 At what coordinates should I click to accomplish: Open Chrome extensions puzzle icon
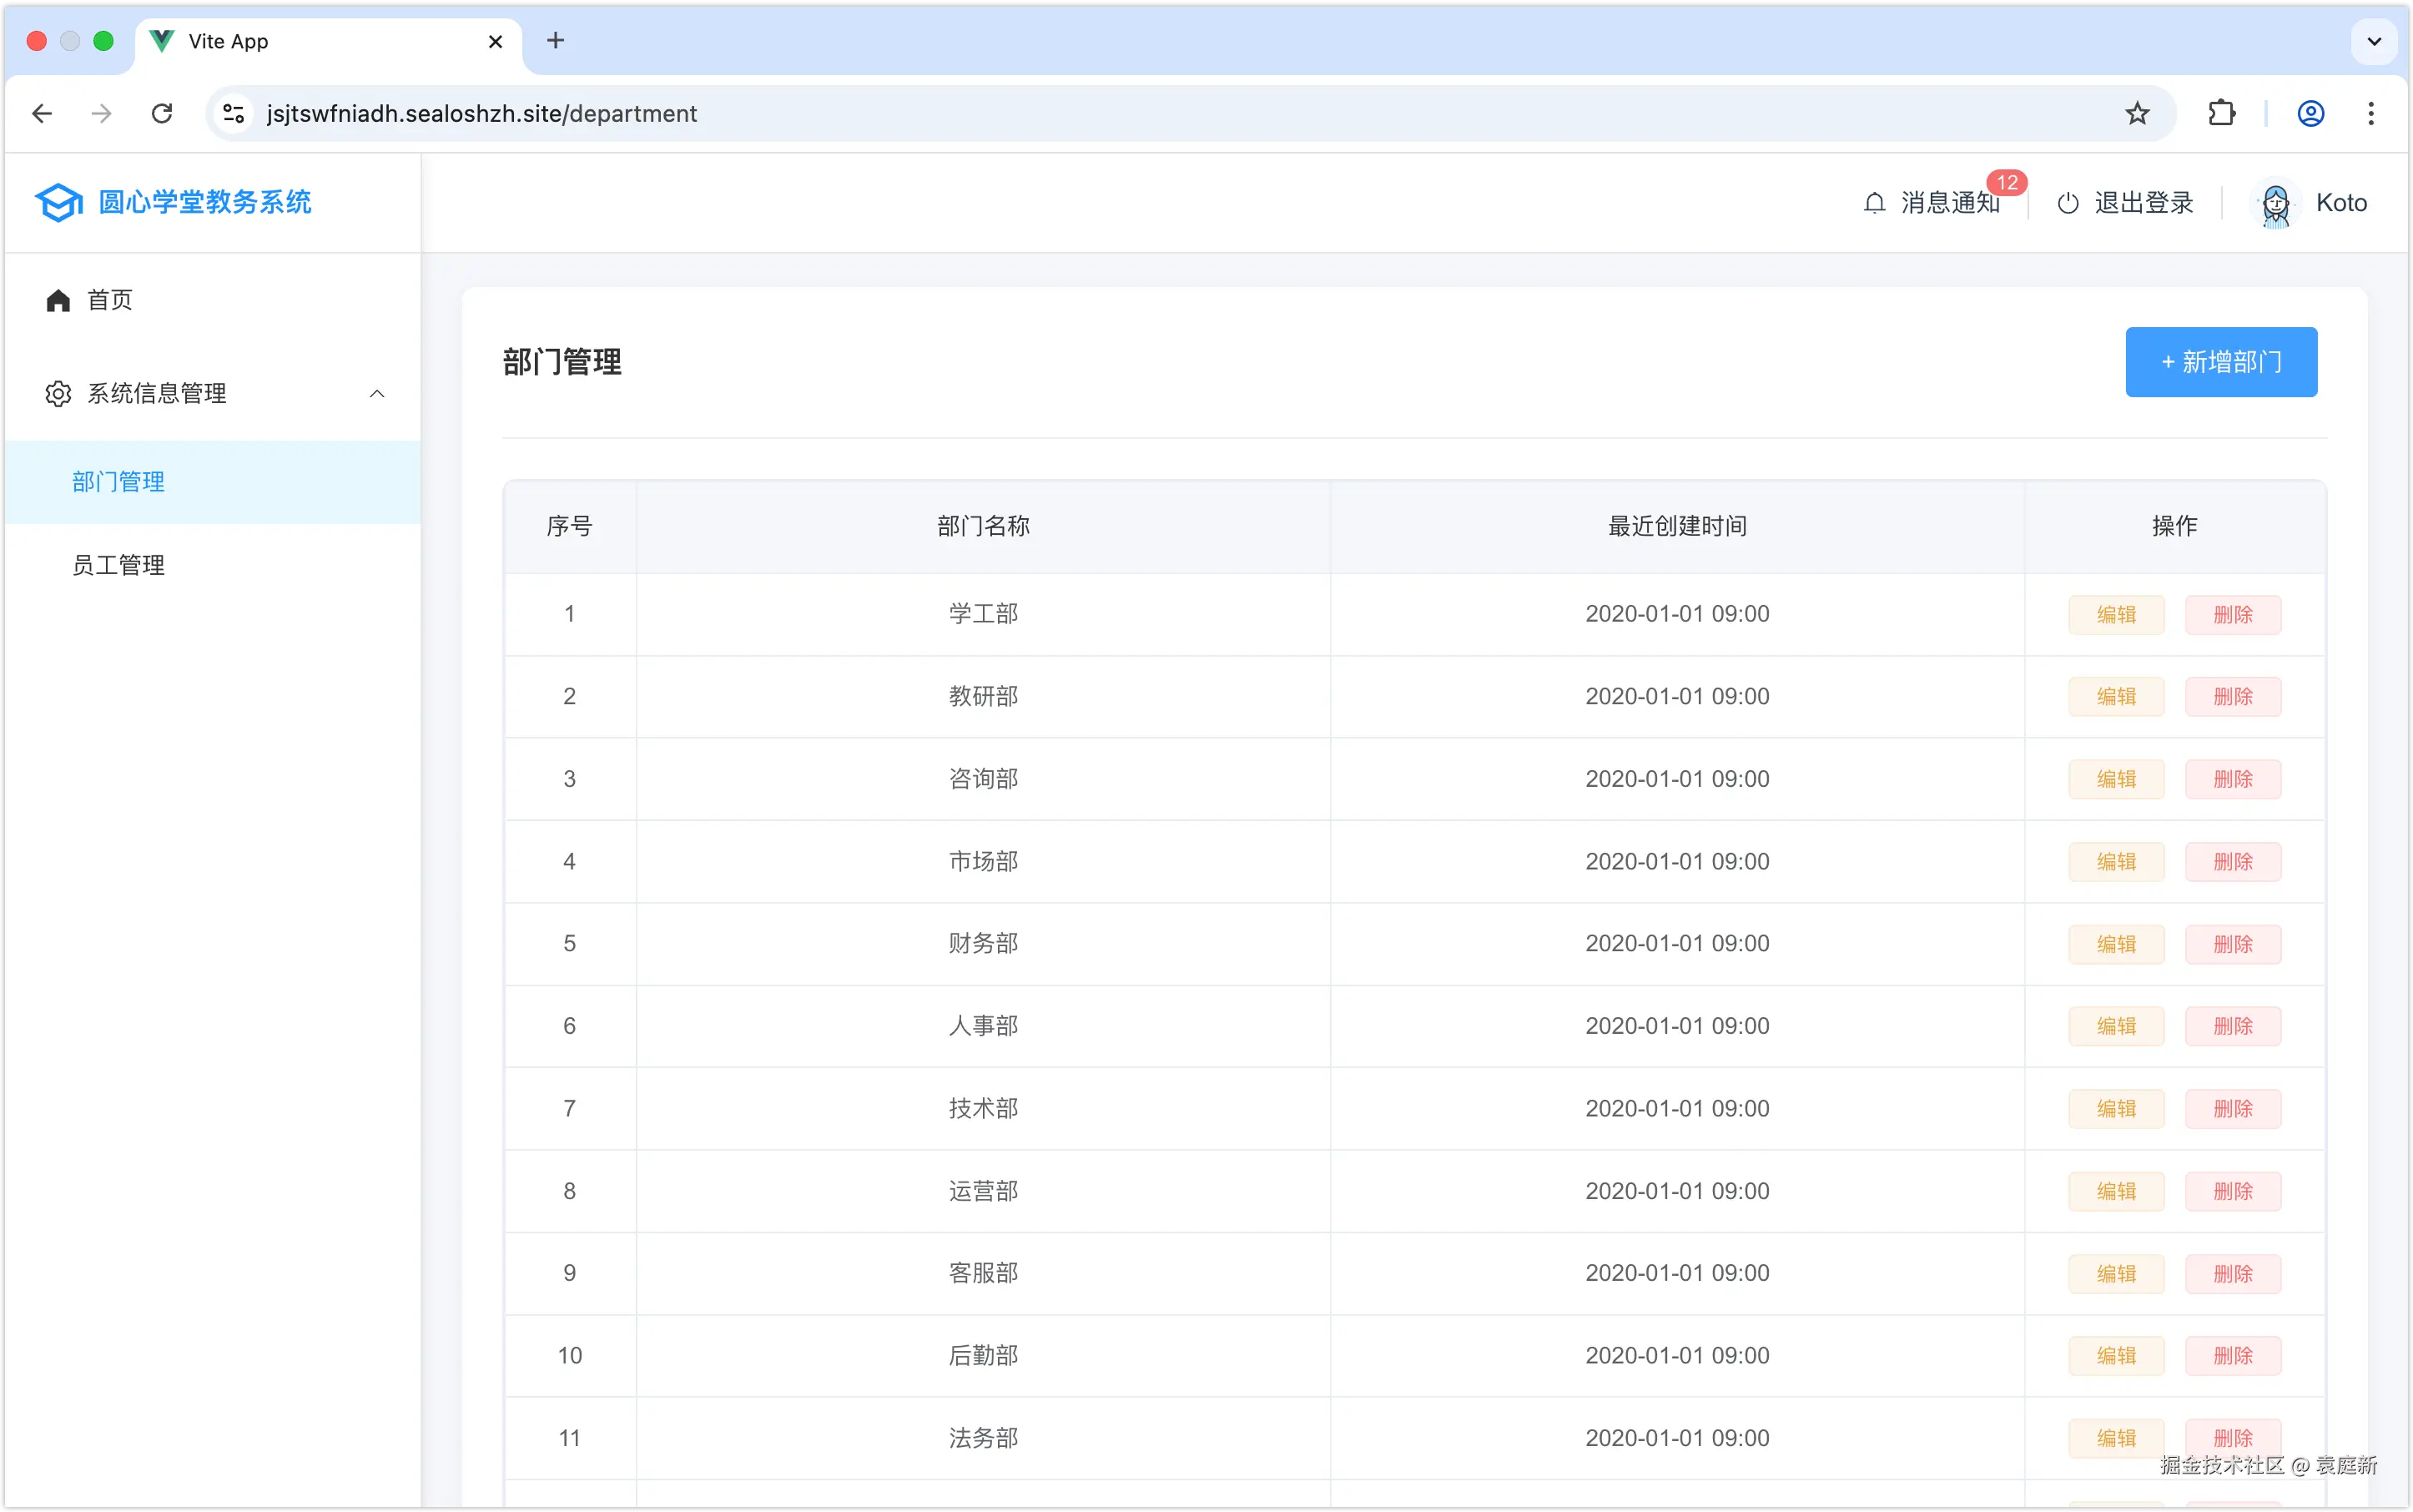click(2221, 113)
